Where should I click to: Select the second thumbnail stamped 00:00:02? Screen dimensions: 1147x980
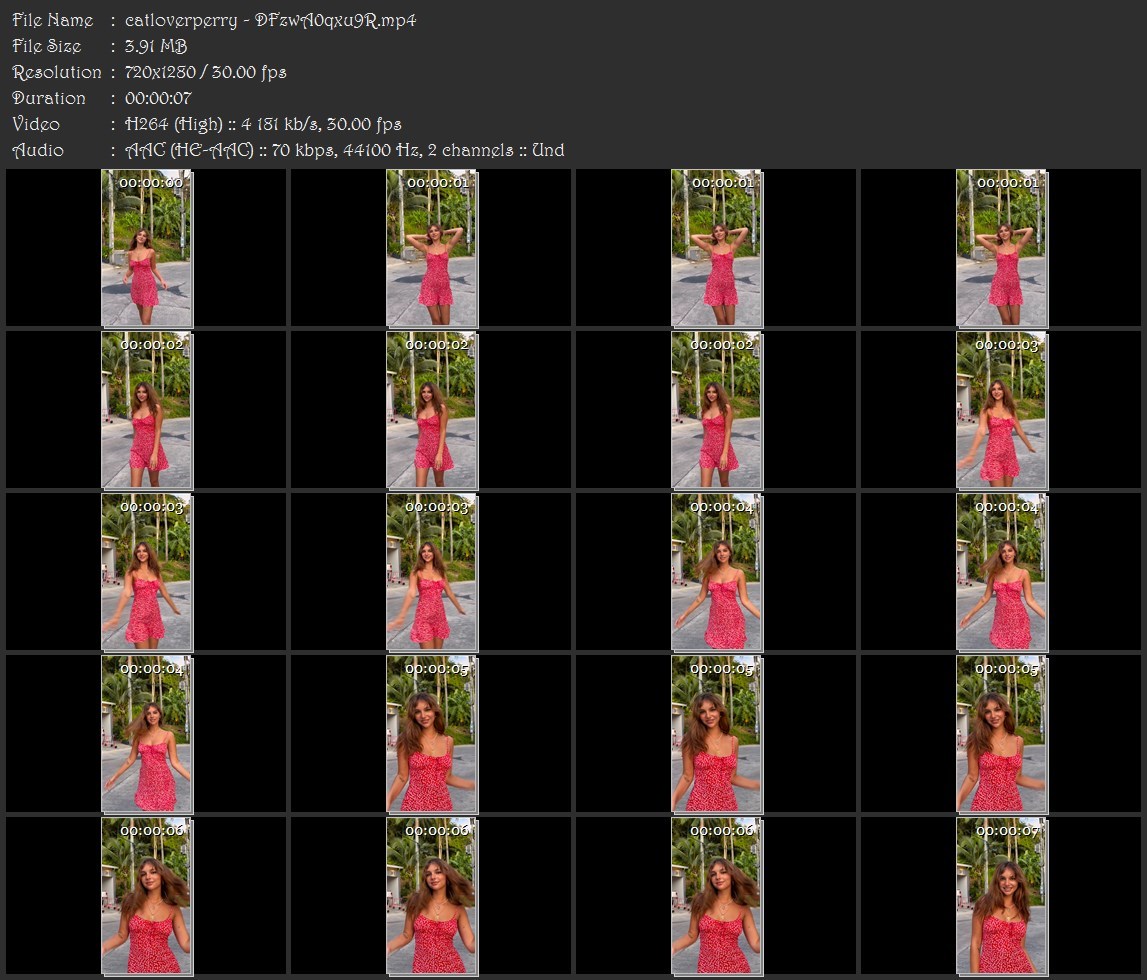(432, 410)
